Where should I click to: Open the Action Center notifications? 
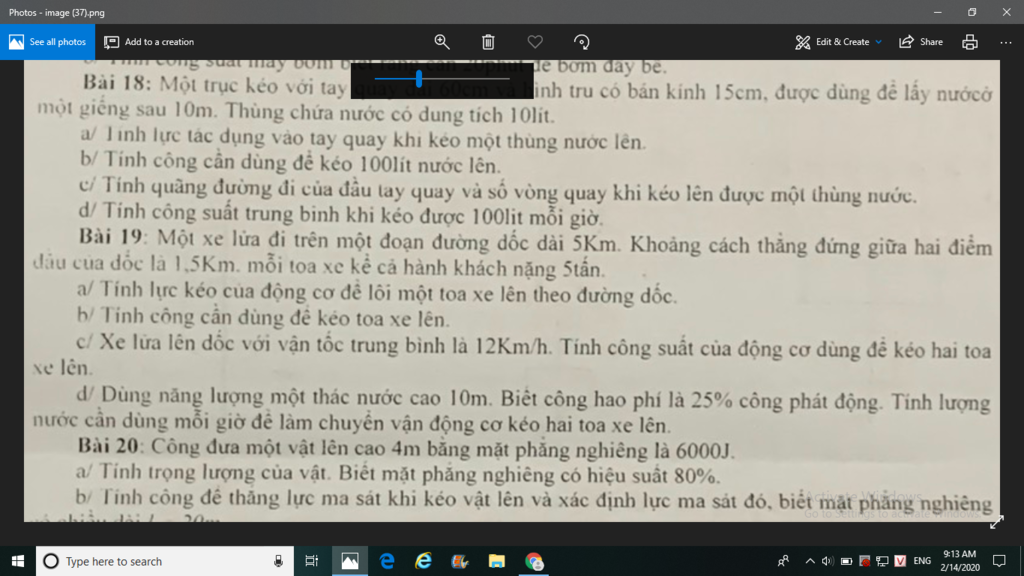click(x=999, y=561)
